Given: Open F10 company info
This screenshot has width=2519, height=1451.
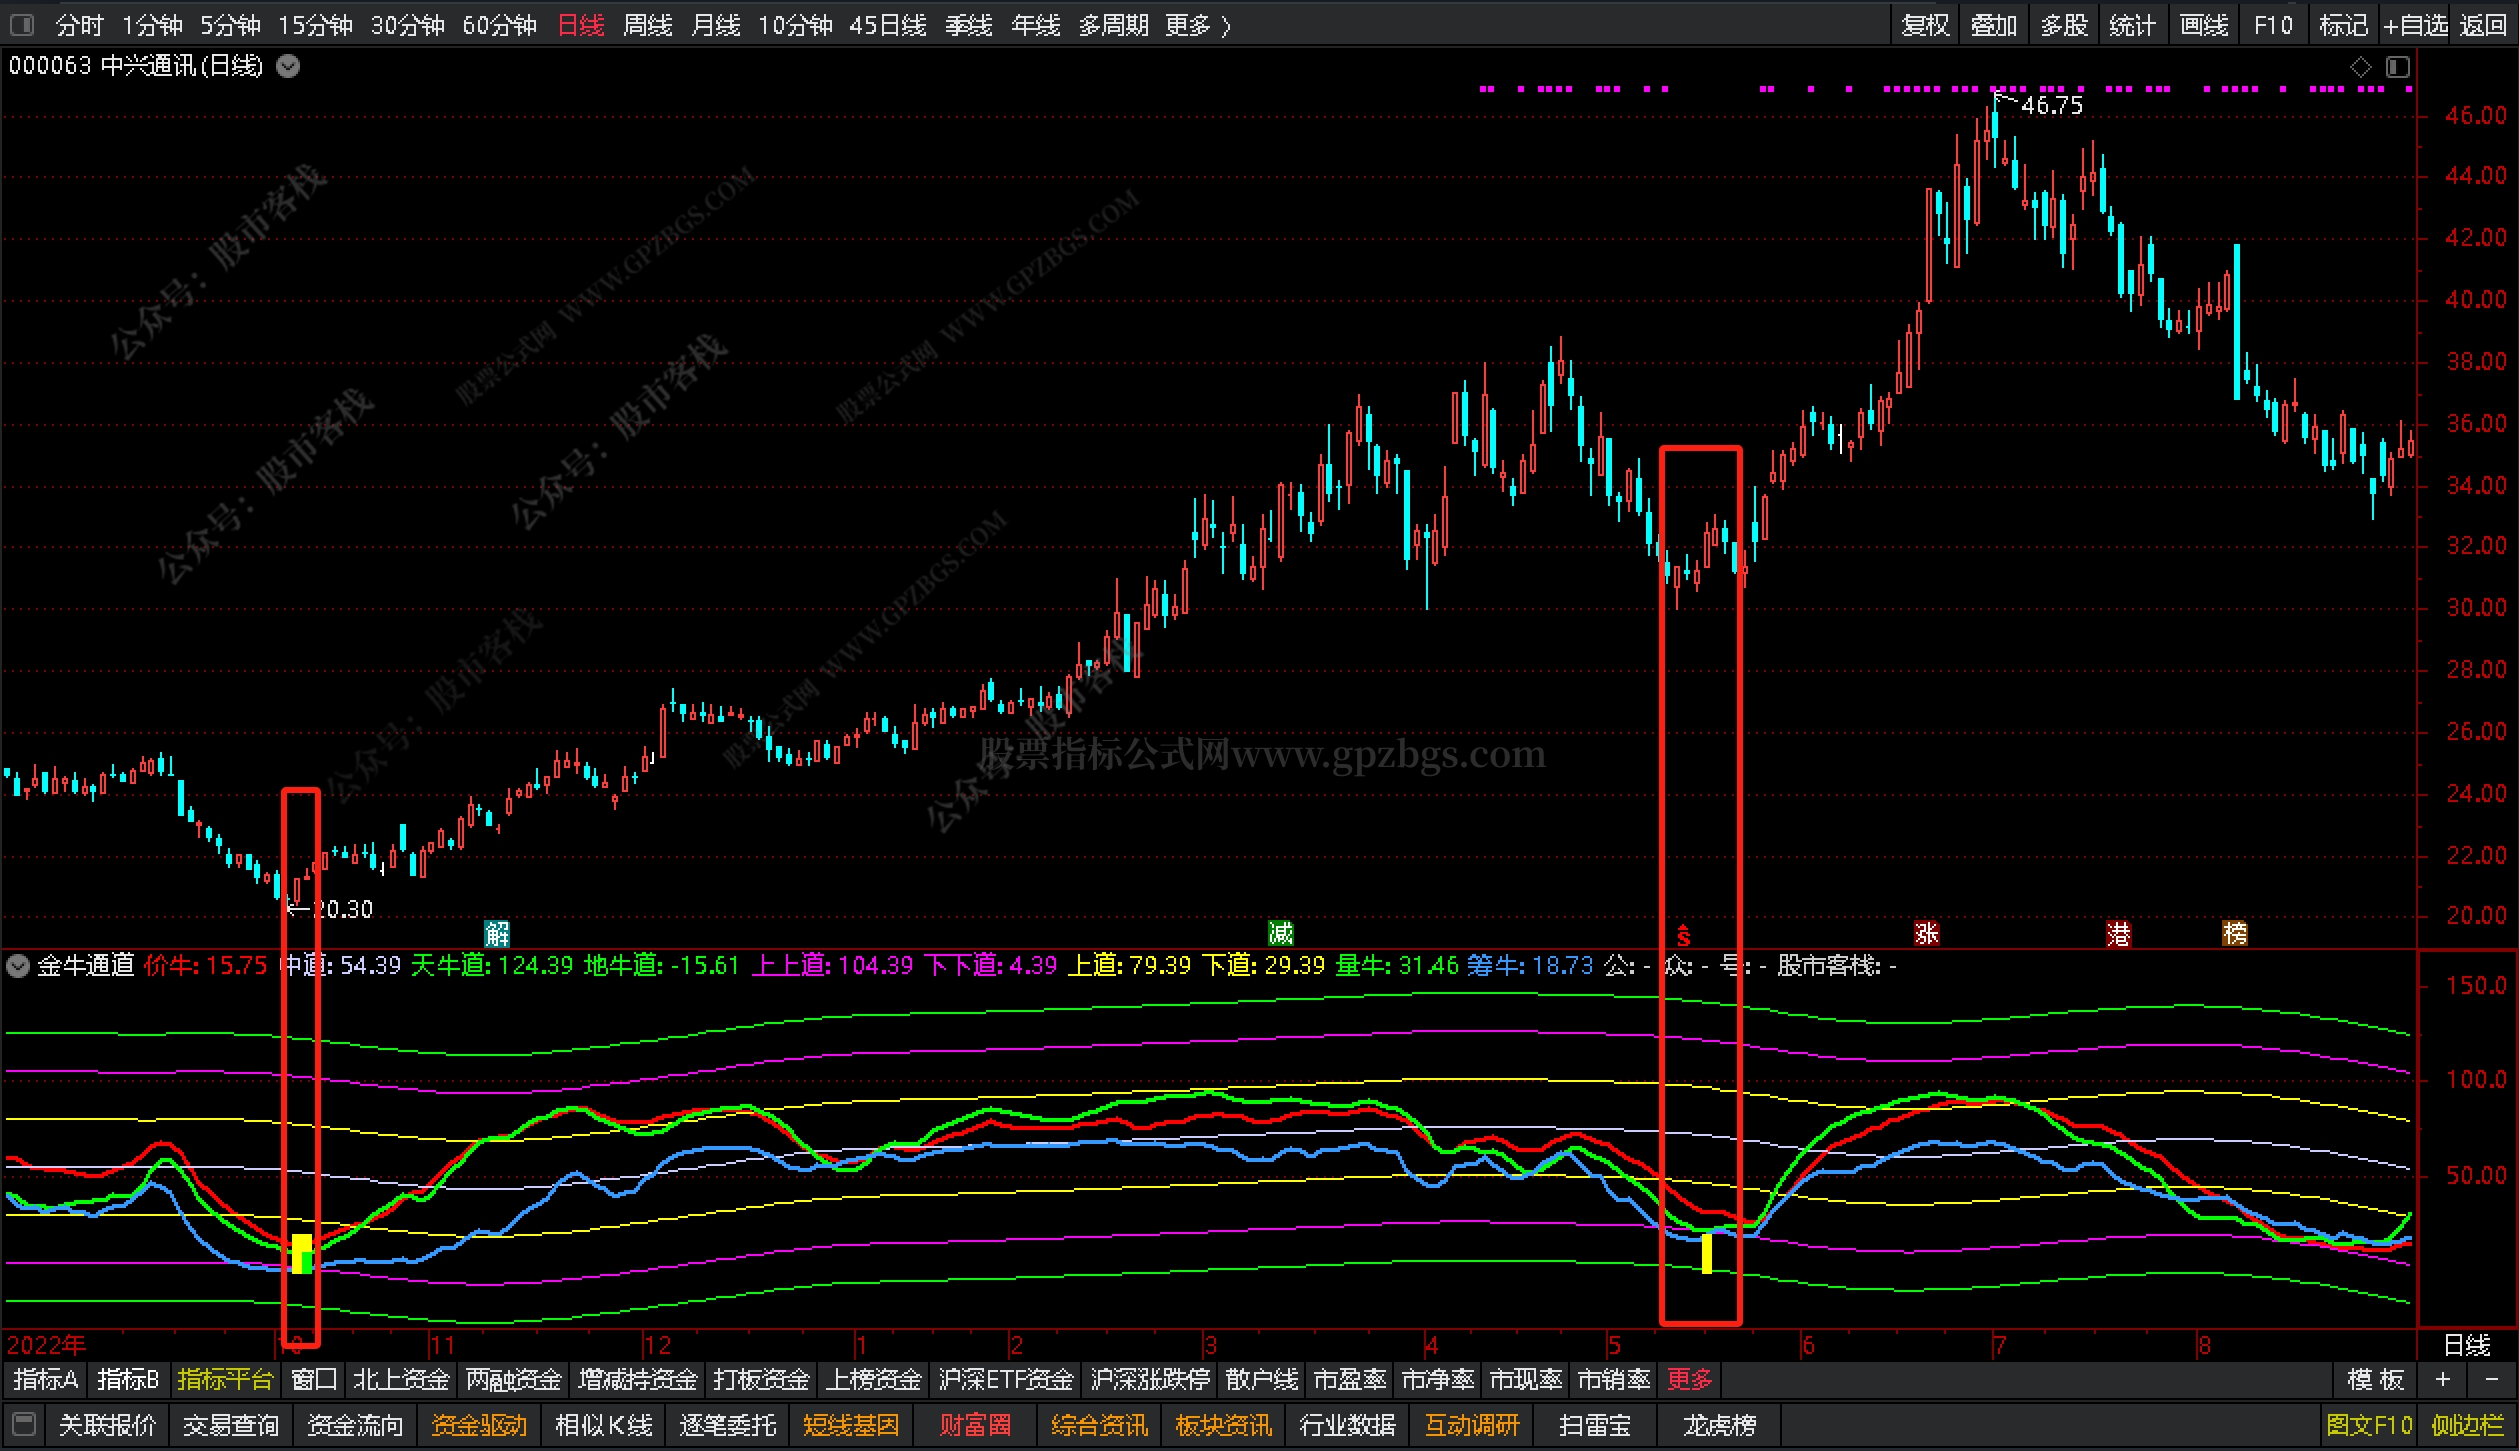Looking at the screenshot, I should (x=2274, y=25).
